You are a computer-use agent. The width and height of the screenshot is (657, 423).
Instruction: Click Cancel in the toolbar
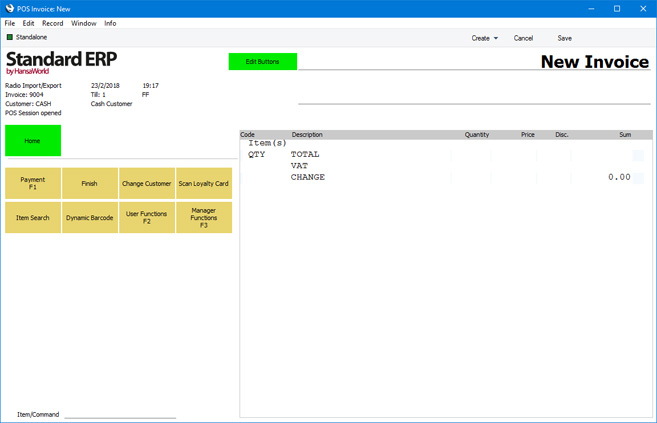click(x=523, y=38)
